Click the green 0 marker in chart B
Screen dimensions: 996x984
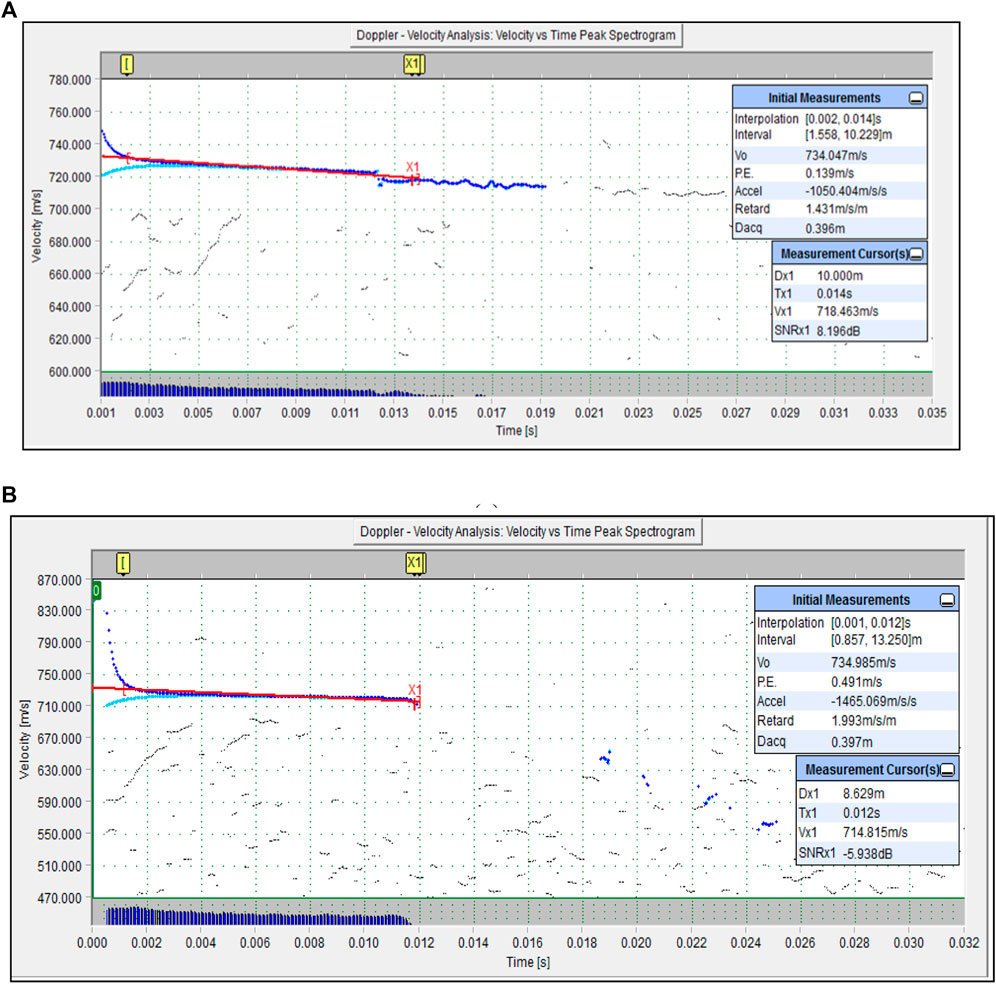tap(97, 591)
